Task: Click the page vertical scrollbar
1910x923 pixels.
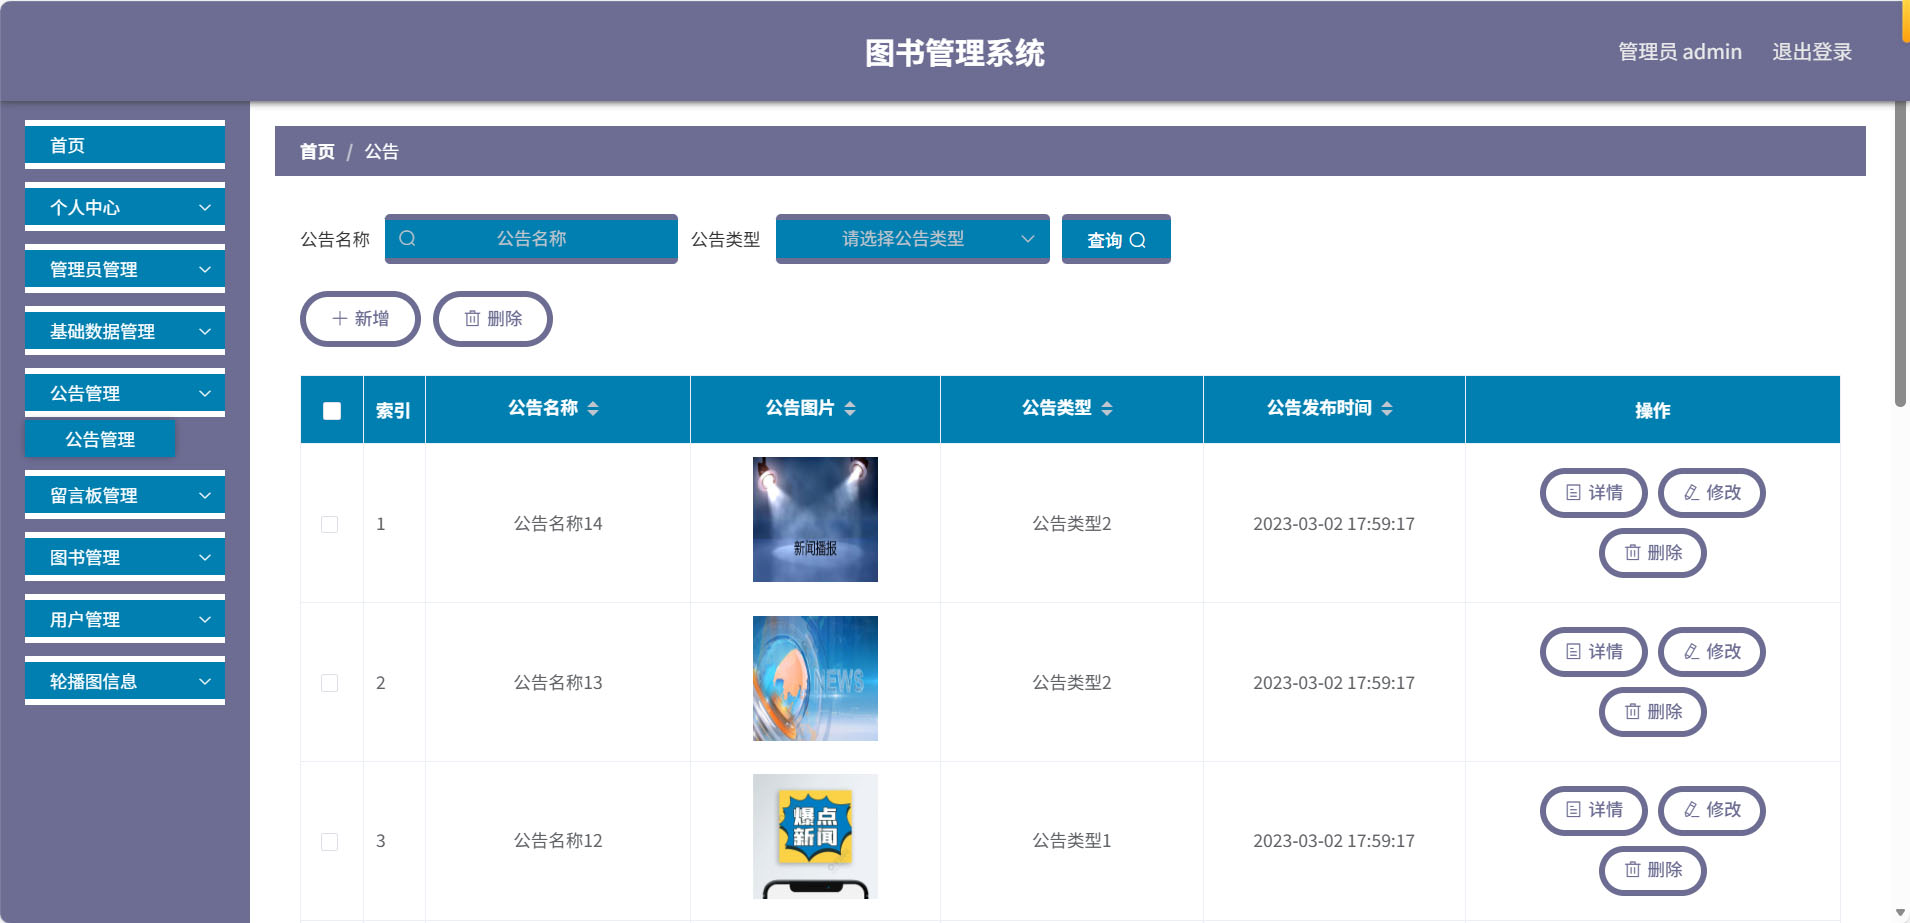Action: click(1900, 255)
